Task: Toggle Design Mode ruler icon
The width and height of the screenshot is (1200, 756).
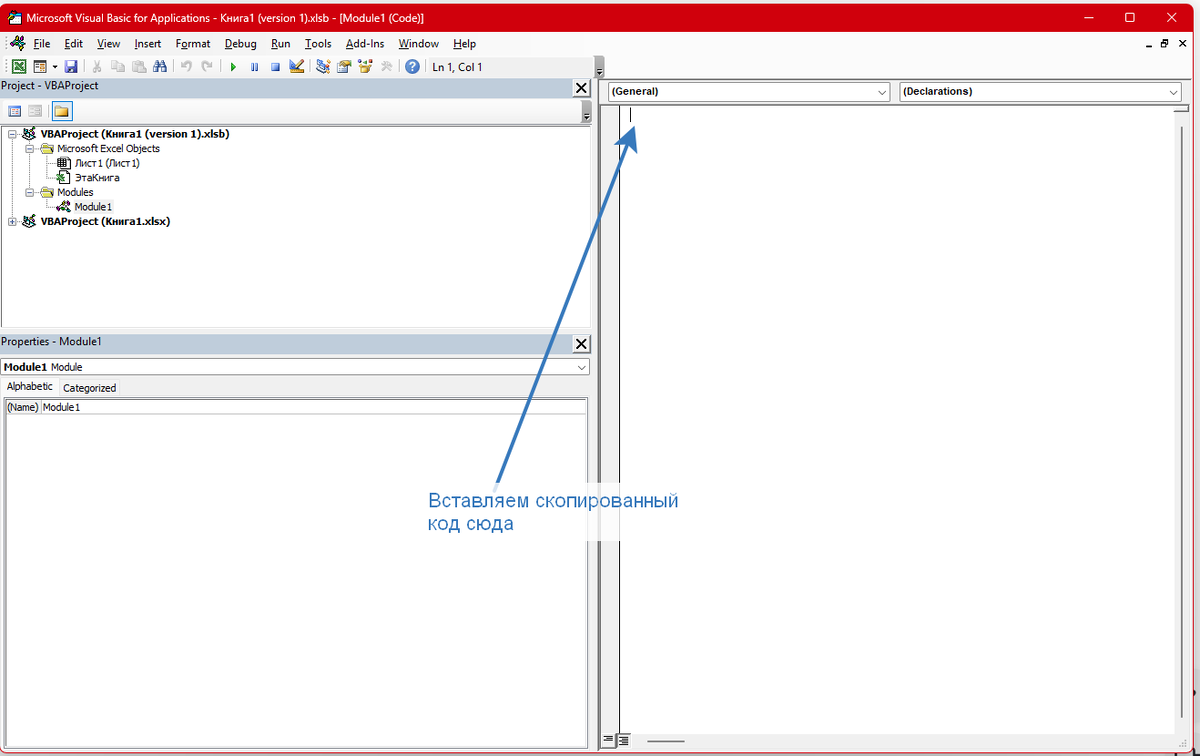Action: point(296,67)
